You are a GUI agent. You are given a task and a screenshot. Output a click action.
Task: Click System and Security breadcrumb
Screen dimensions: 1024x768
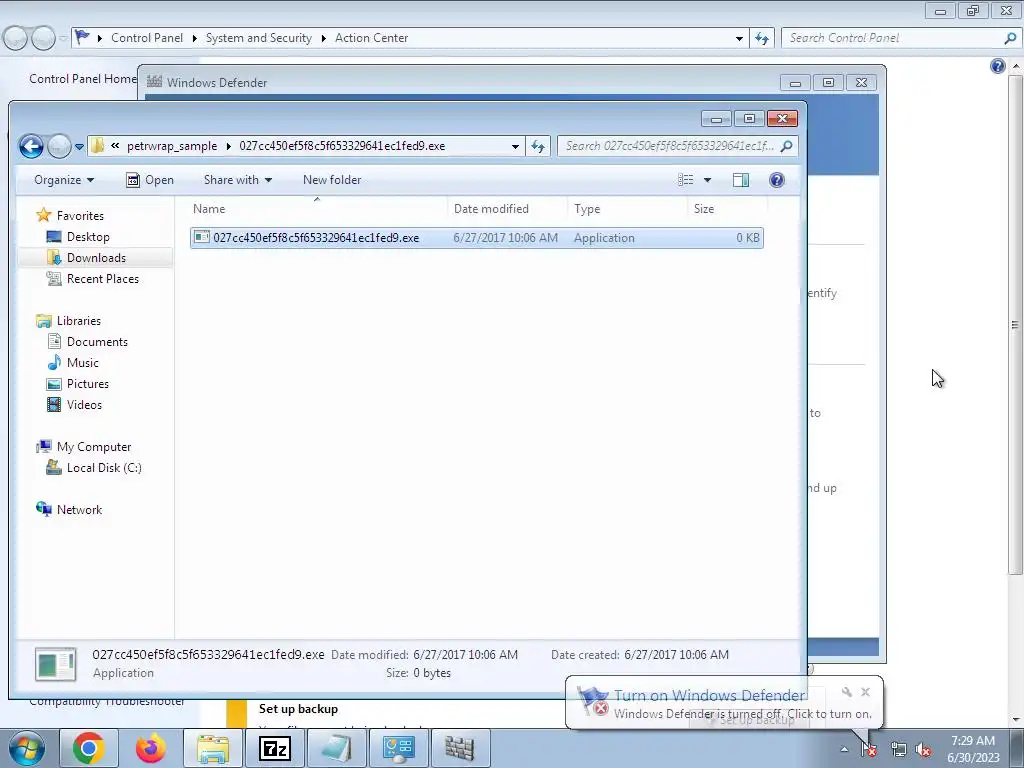pyautogui.click(x=259, y=38)
